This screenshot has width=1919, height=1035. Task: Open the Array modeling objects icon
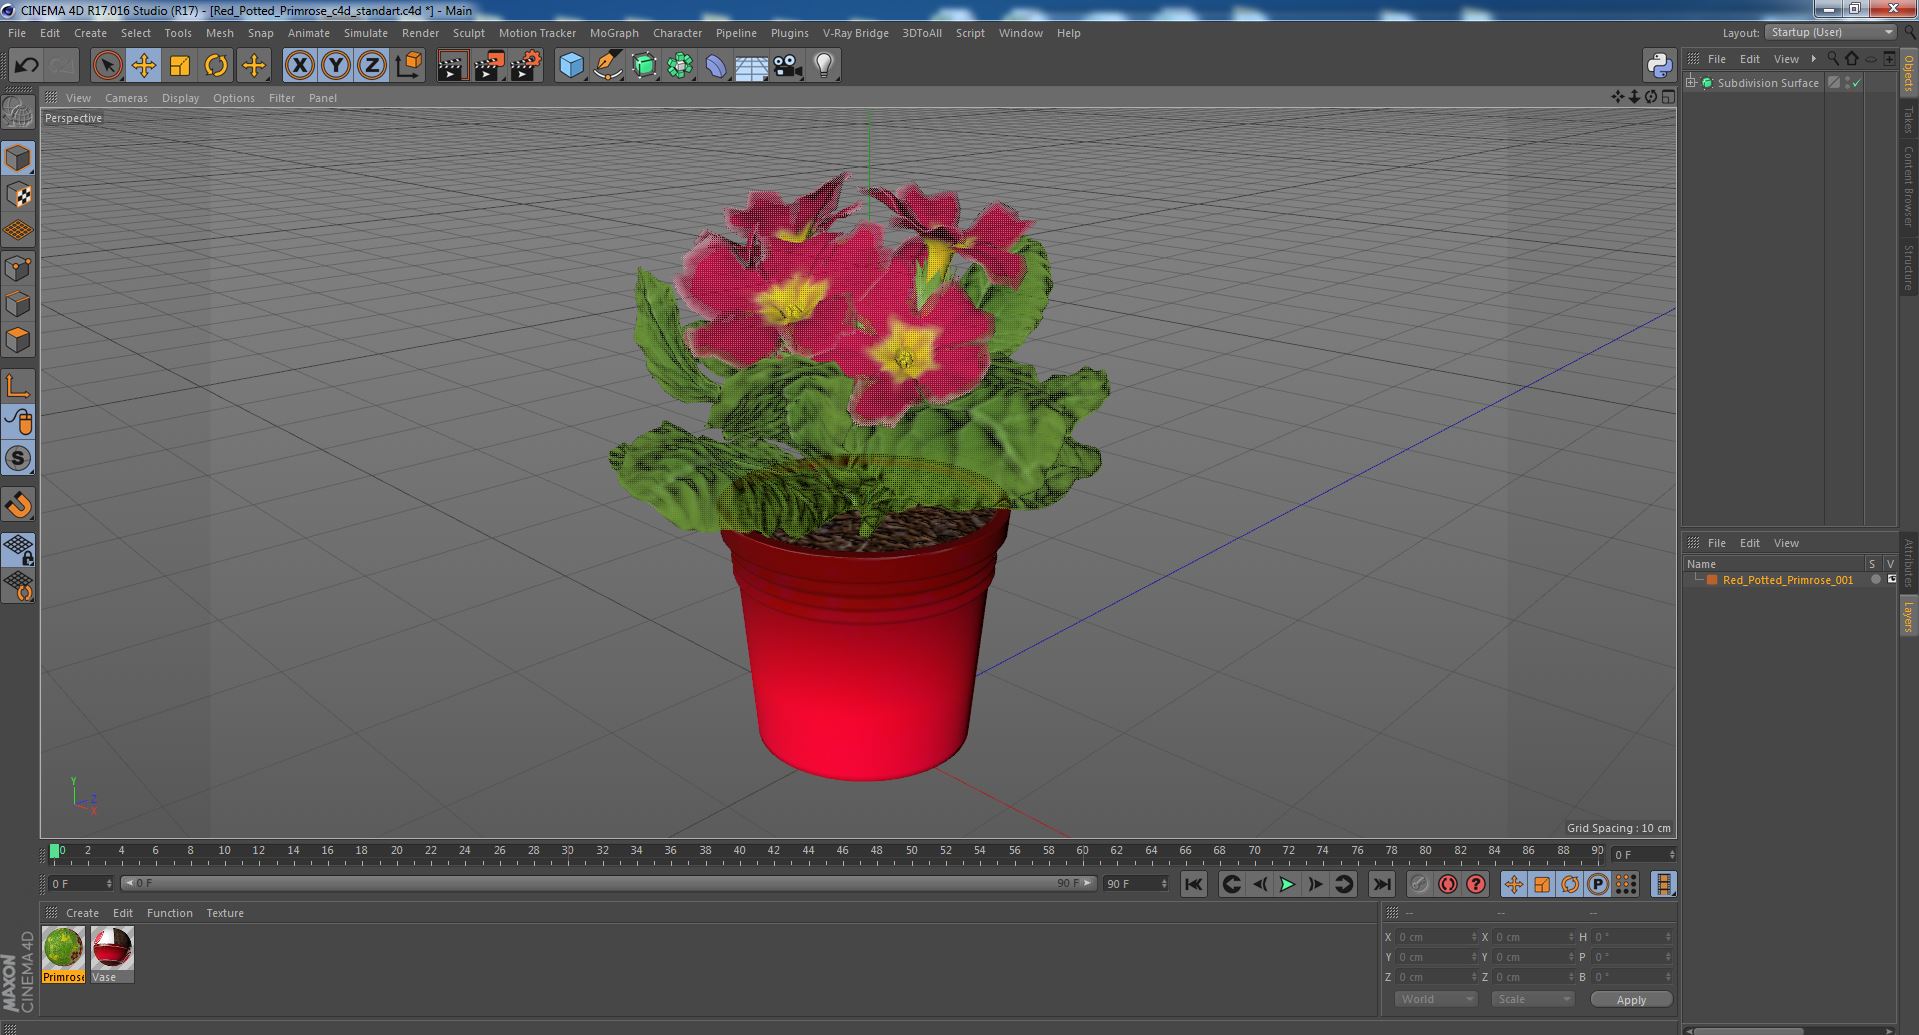pyautogui.click(x=680, y=66)
